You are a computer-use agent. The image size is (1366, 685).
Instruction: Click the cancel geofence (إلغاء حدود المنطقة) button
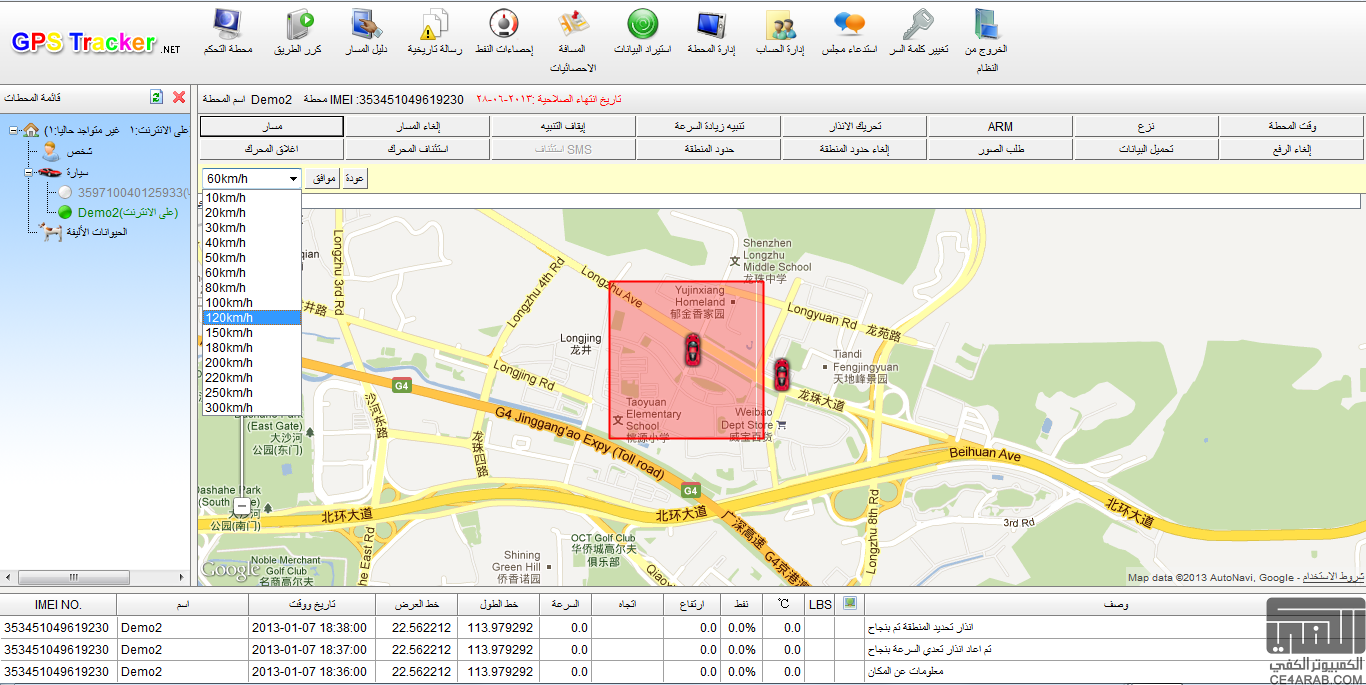click(854, 149)
